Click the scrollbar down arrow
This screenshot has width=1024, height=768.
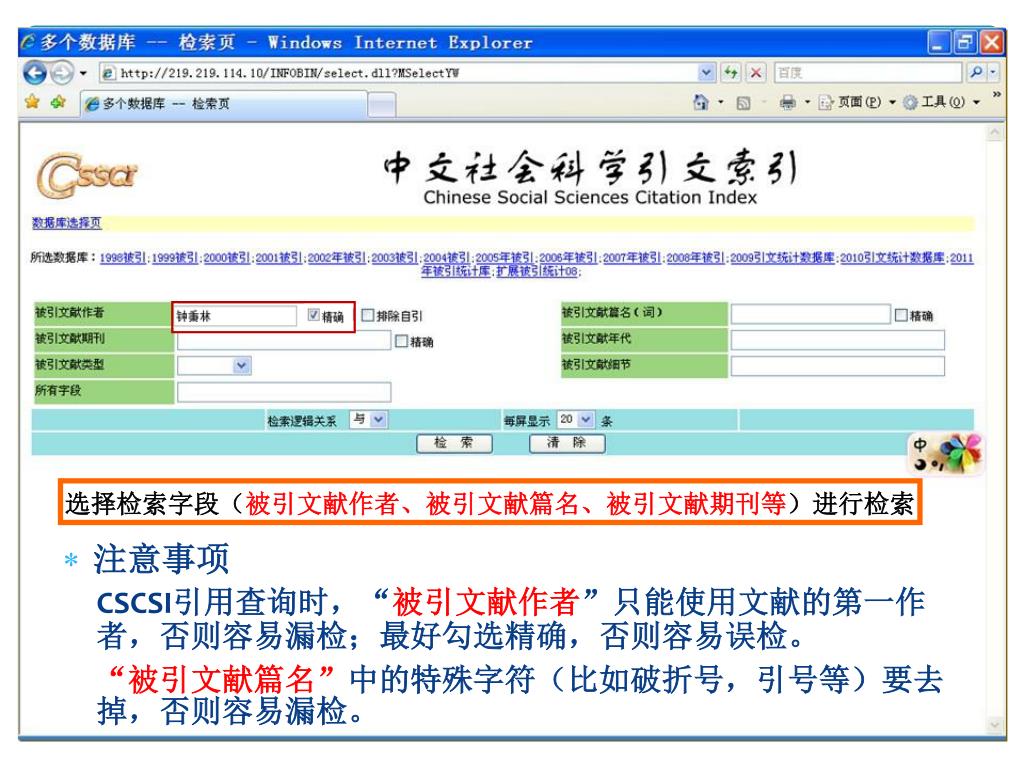tap(995, 724)
